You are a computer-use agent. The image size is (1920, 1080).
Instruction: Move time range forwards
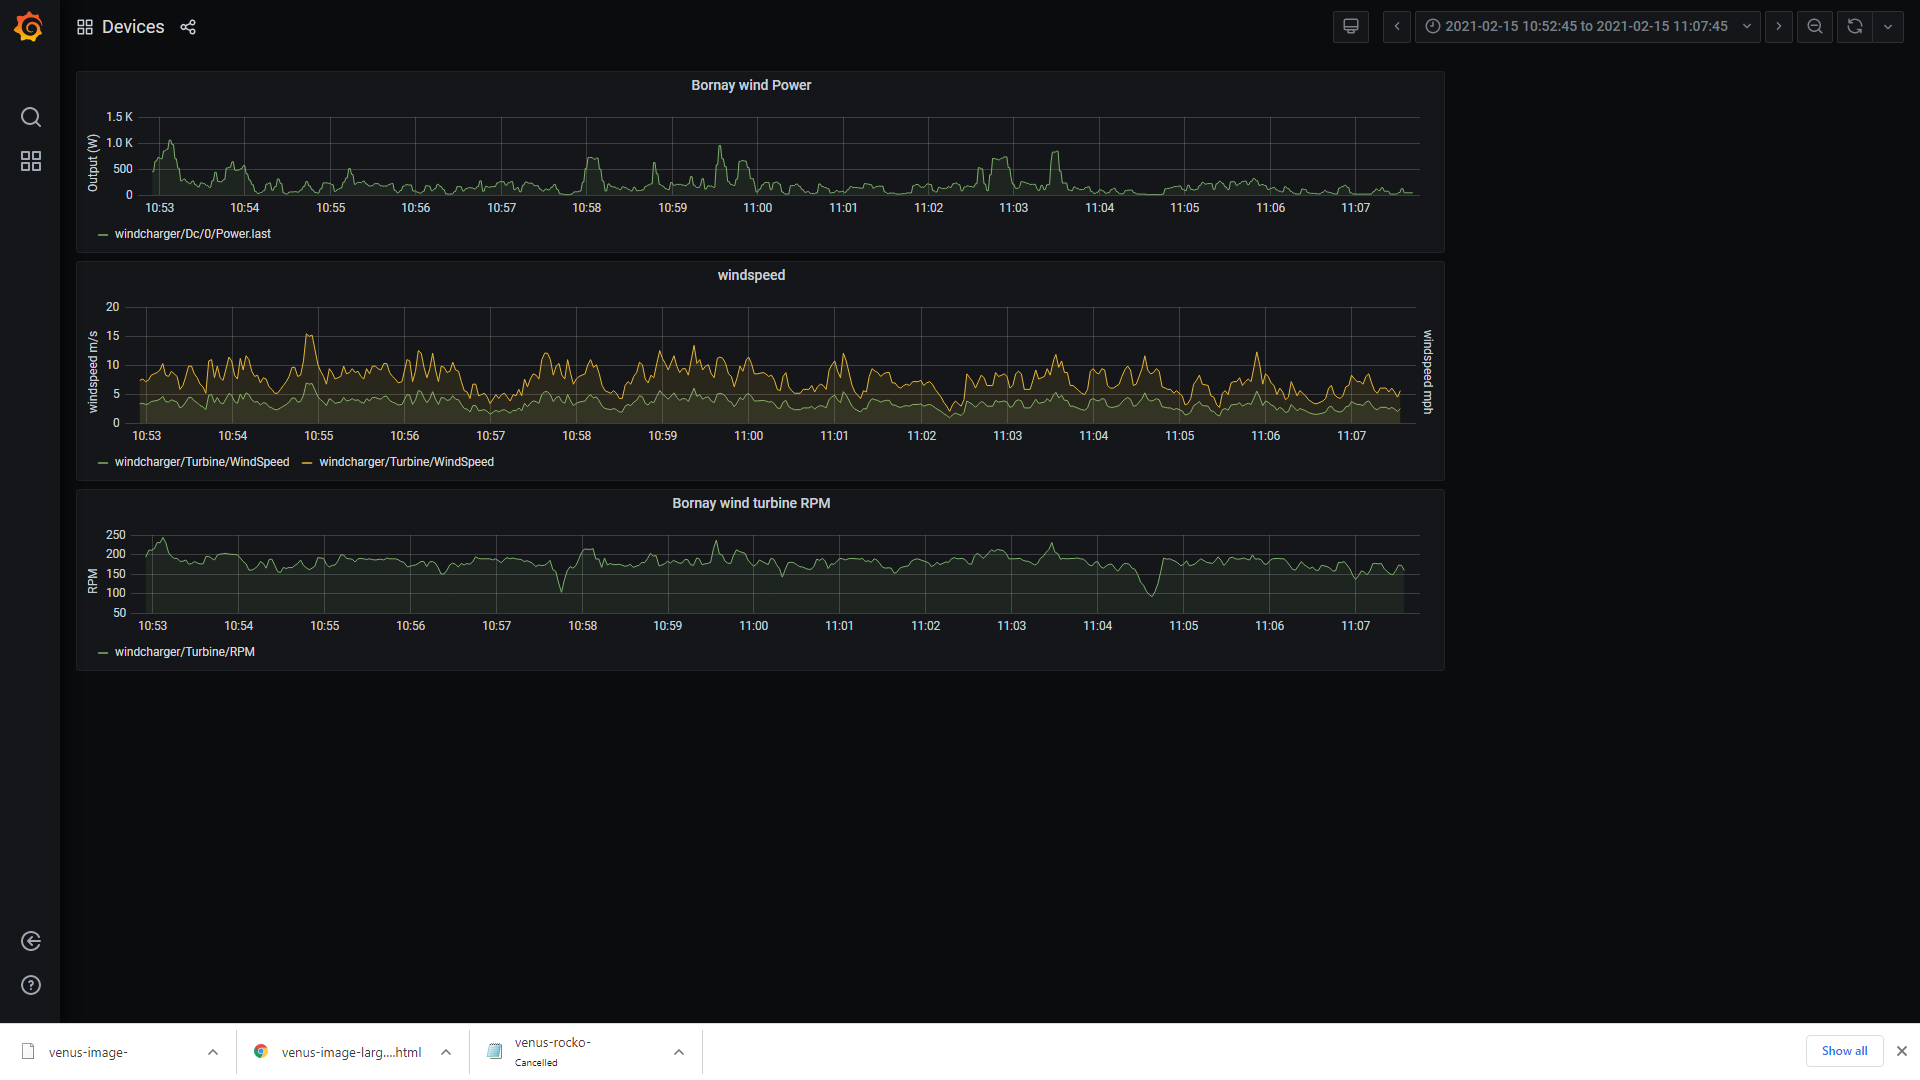pyautogui.click(x=1778, y=27)
